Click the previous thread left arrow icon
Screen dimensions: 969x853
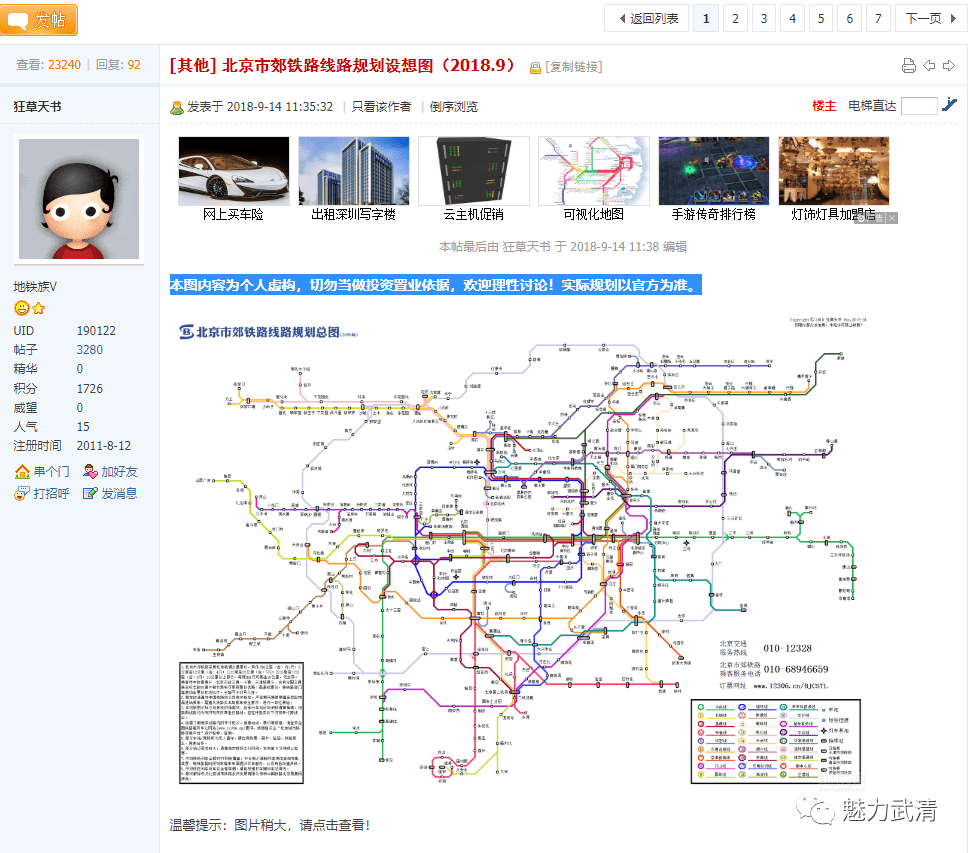pyautogui.click(x=929, y=66)
